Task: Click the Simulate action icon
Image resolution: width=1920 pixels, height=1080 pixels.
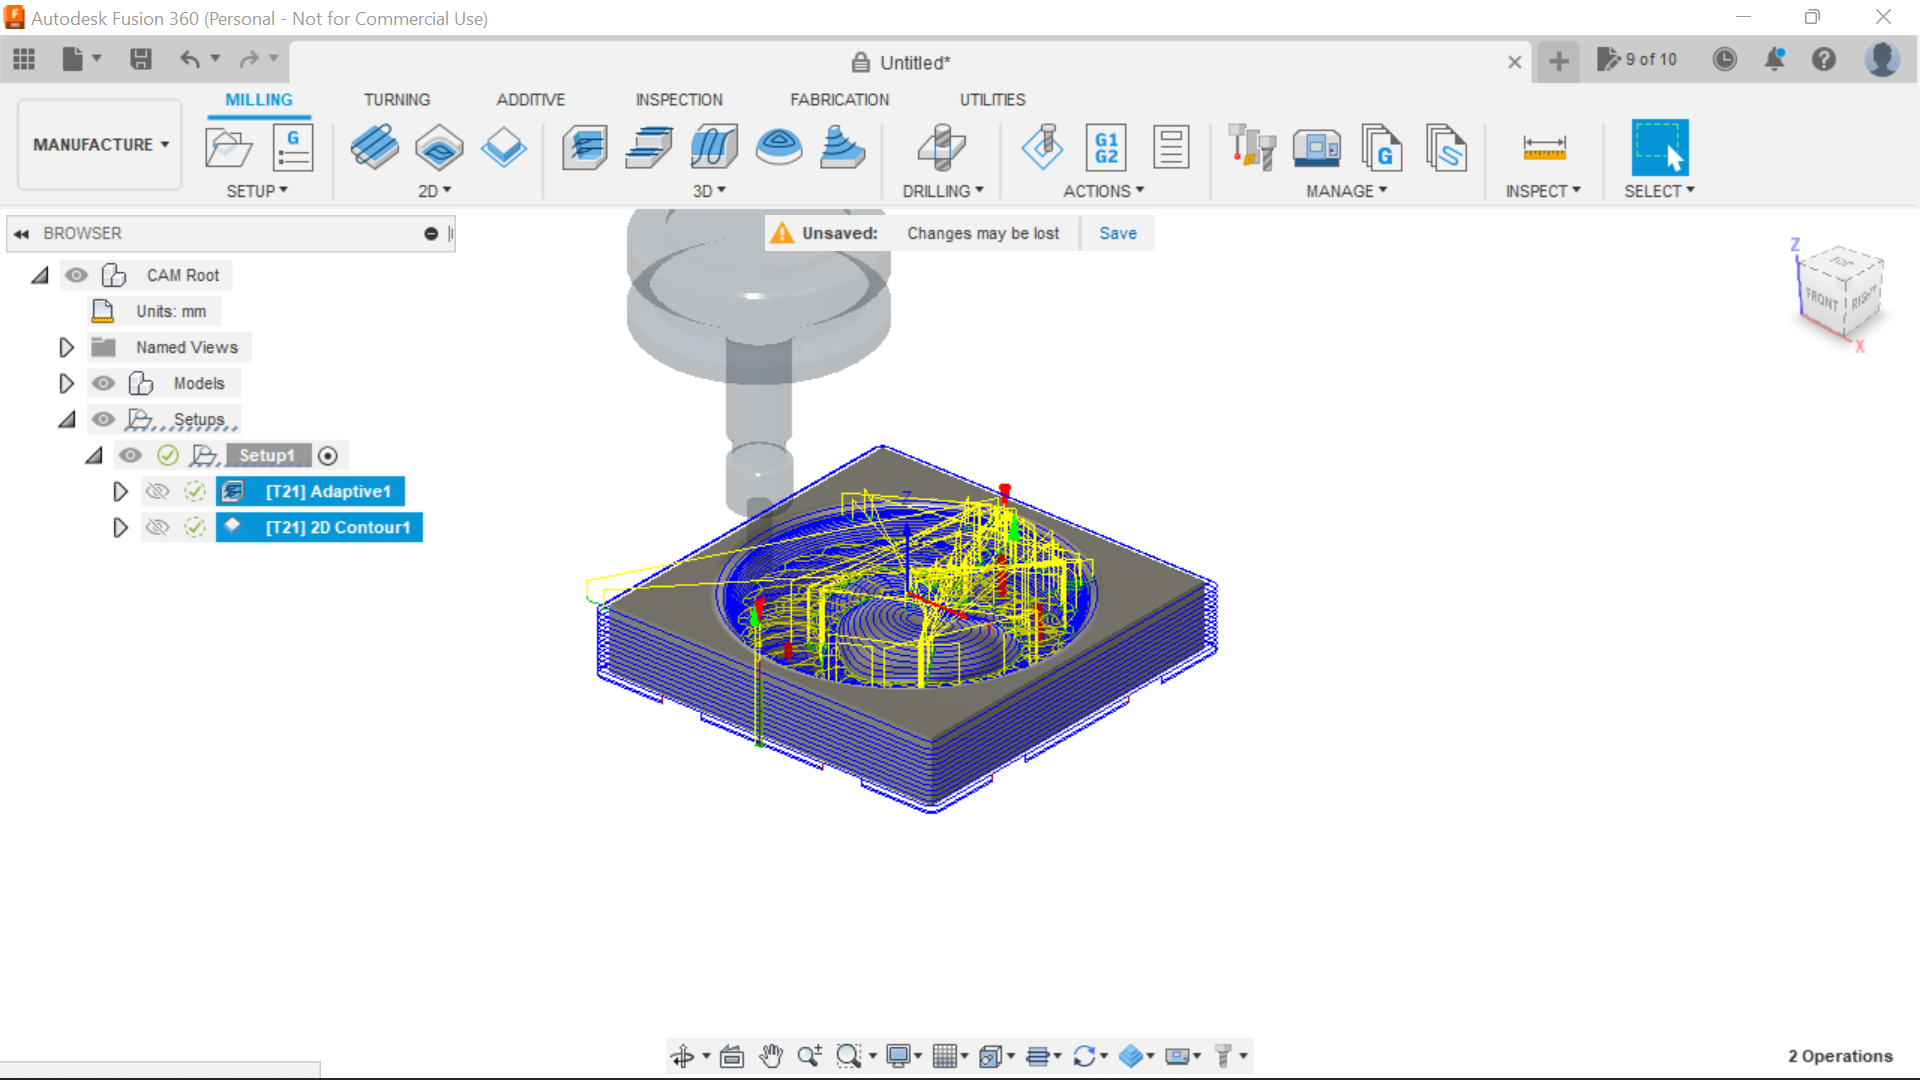Action: point(1042,148)
